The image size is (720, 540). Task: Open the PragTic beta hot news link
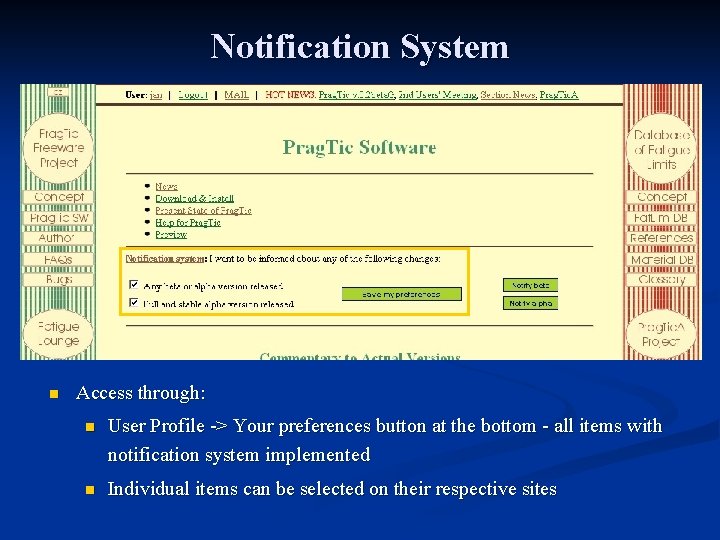pyautogui.click(x=356, y=95)
